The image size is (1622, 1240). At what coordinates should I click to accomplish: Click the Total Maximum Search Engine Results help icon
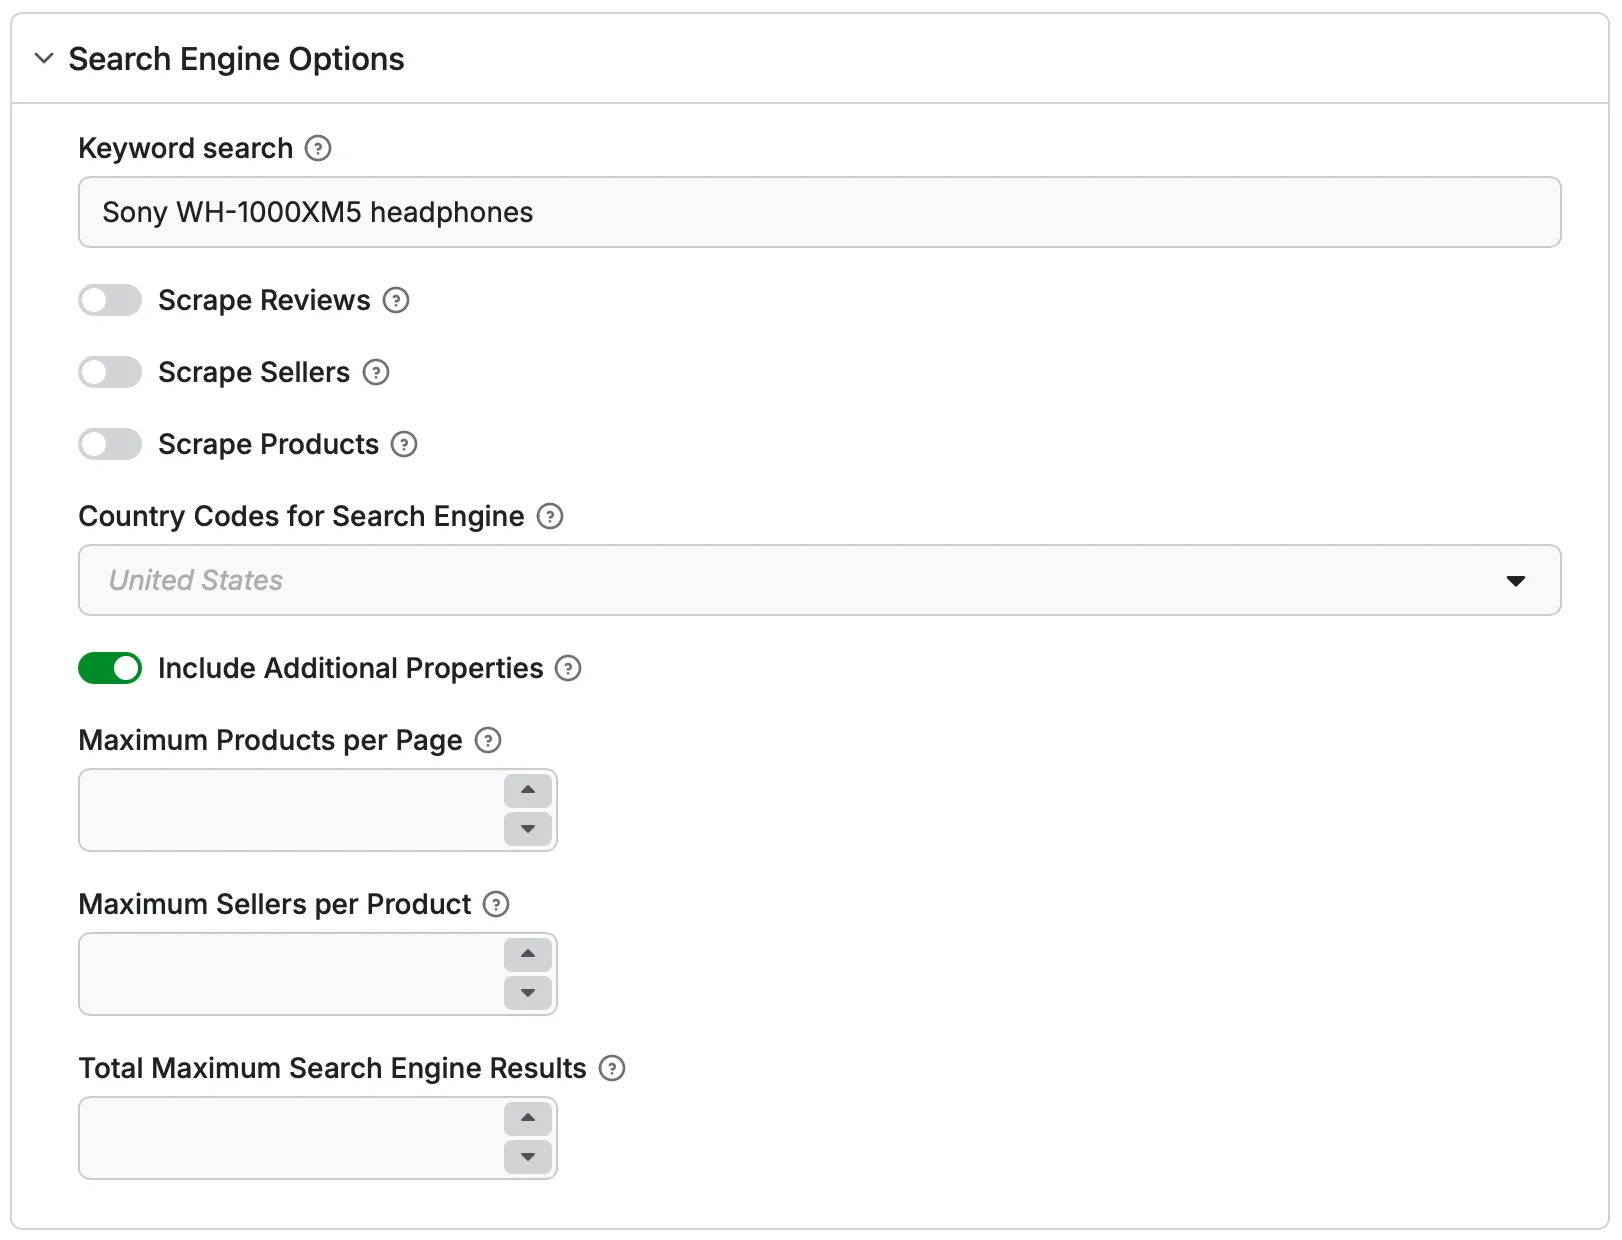[x=612, y=1068]
